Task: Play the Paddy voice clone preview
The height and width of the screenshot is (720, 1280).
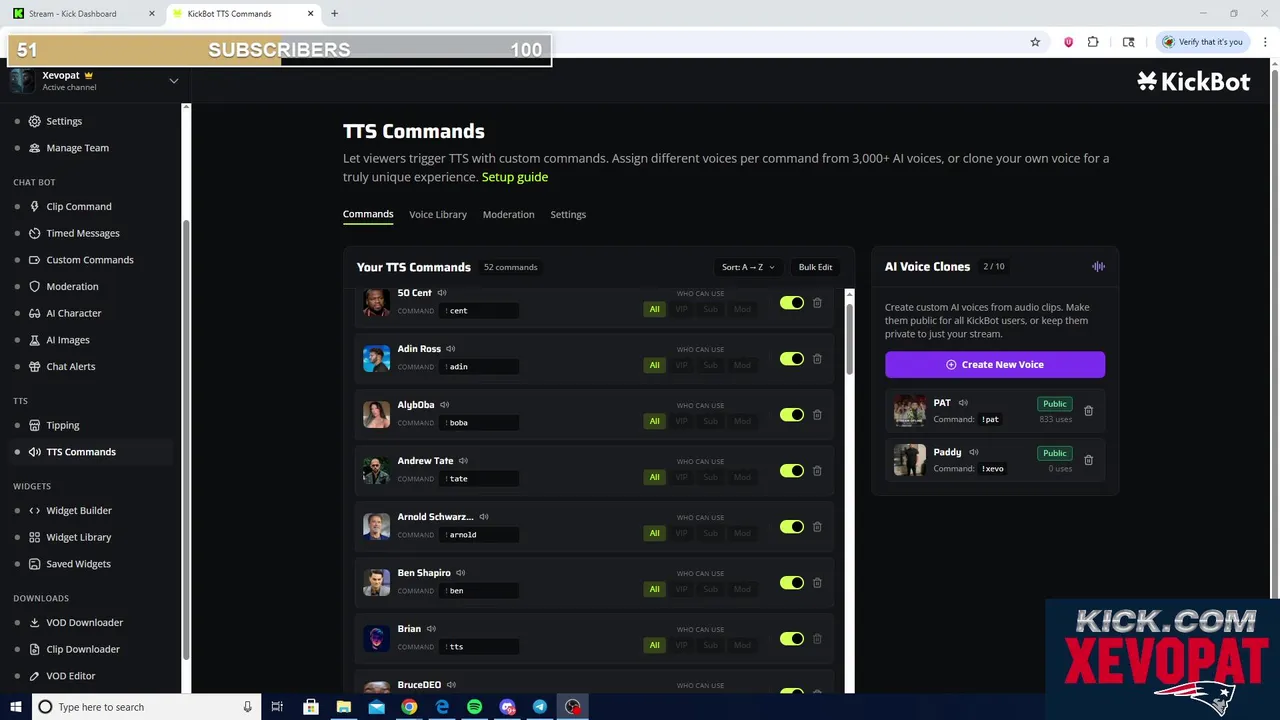Action: coord(973,452)
